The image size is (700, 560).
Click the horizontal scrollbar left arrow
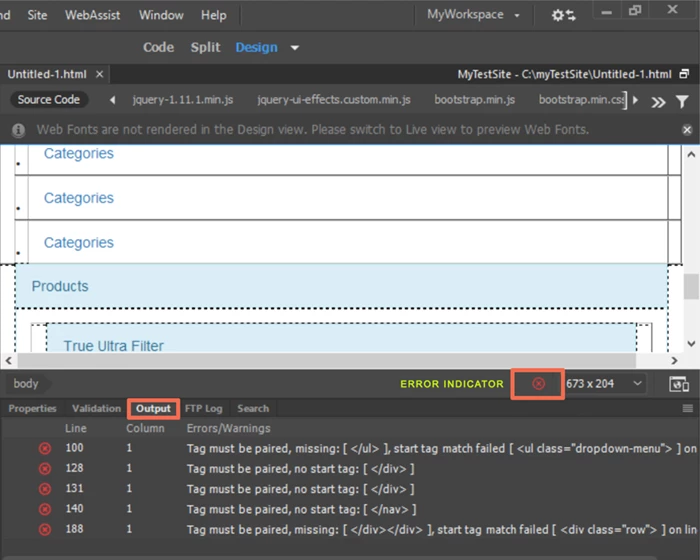click(x=8, y=360)
